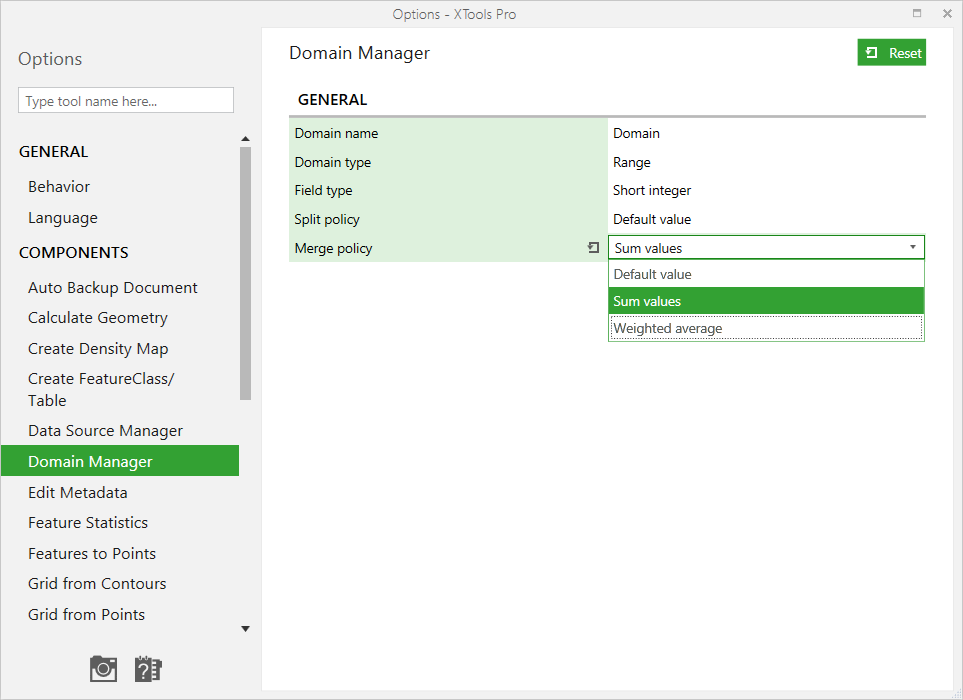Select Features to Points component
Screen dimensions: 963x700
(92, 553)
